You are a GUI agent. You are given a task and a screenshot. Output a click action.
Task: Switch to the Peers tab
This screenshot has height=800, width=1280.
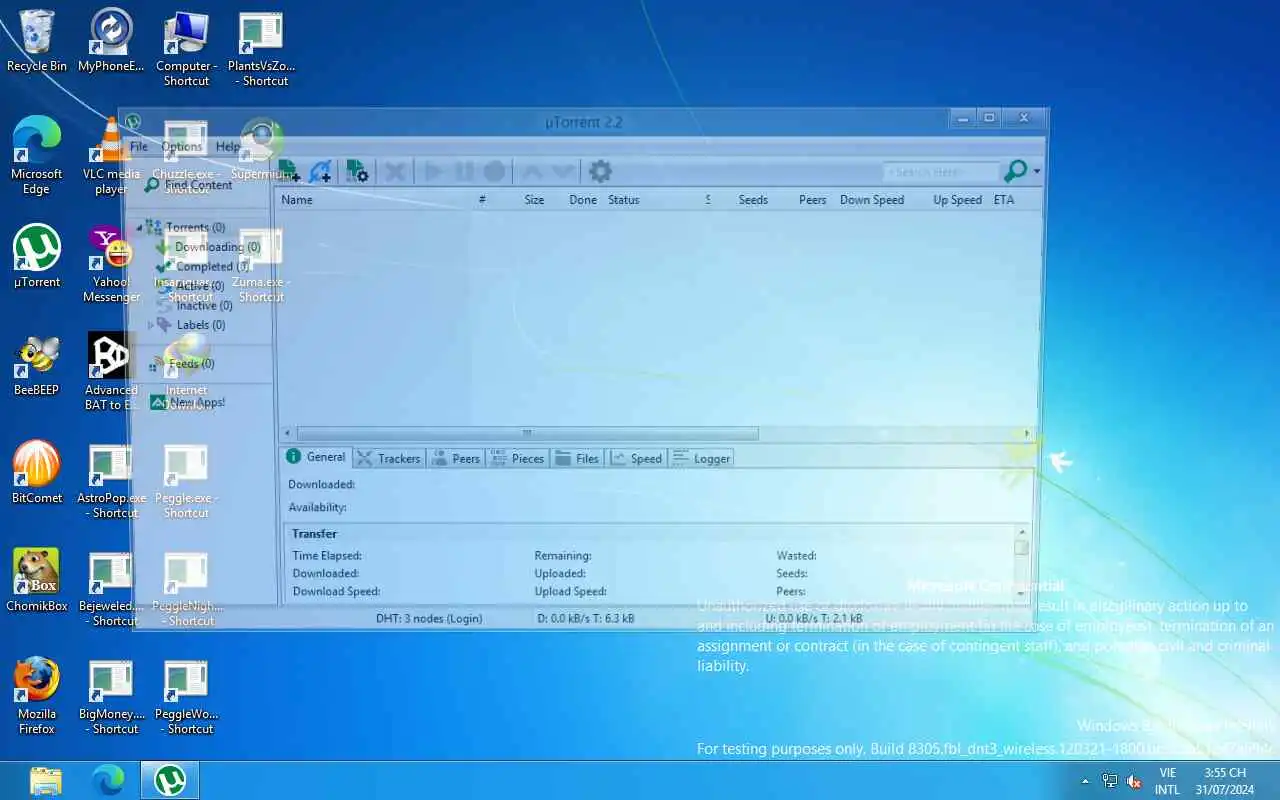click(456, 458)
